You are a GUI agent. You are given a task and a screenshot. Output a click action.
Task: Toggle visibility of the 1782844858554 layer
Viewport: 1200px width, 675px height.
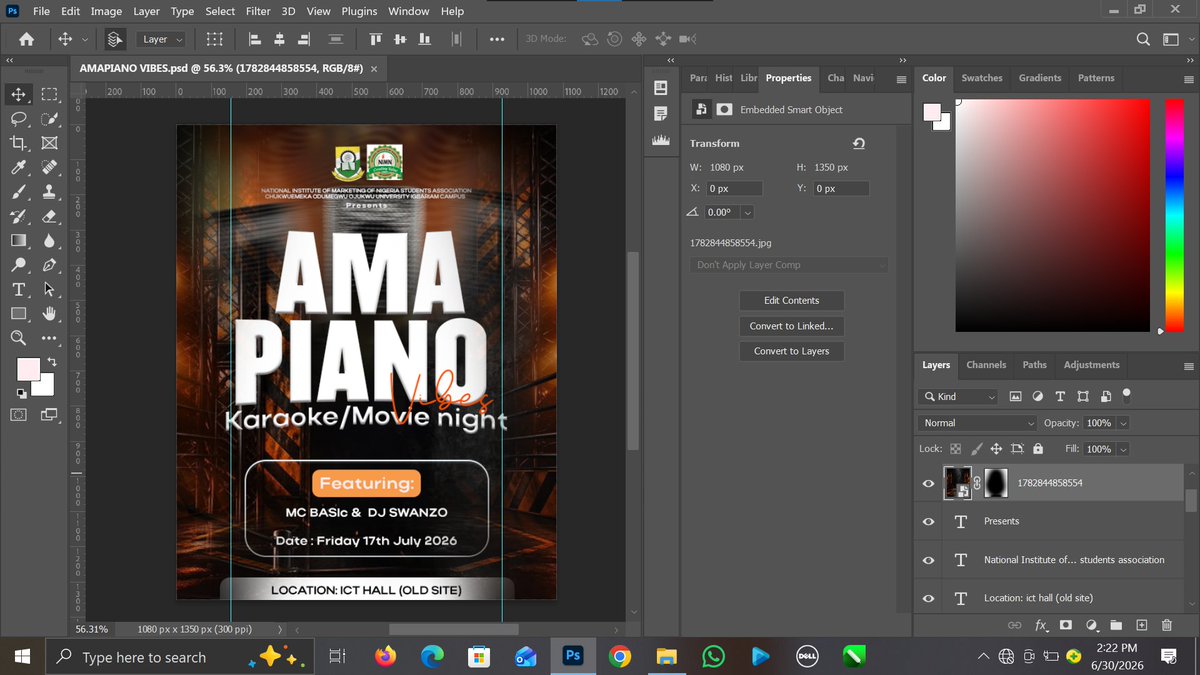tap(928, 483)
